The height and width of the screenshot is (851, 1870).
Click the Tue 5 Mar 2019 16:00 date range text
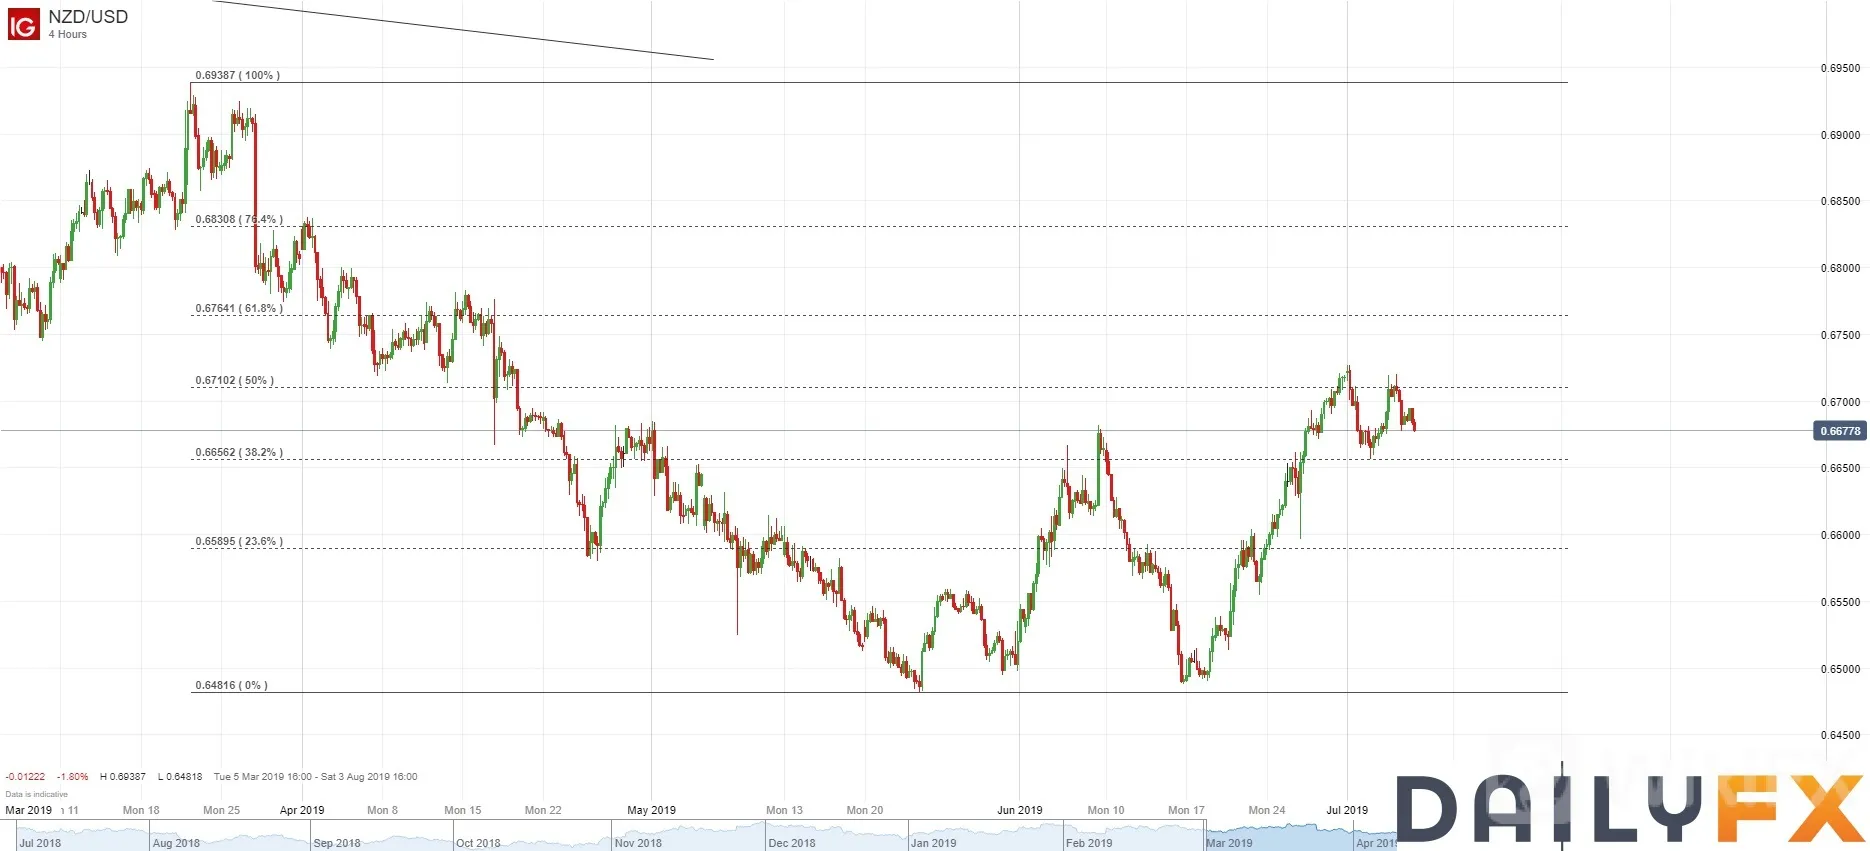pyautogui.click(x=316, y=776)
